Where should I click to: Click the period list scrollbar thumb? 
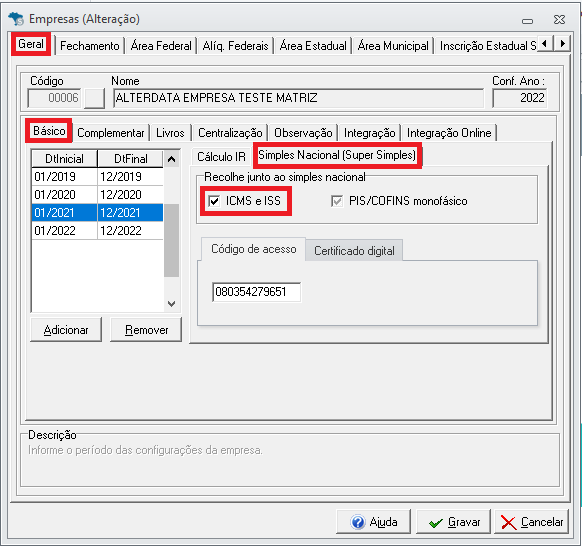[171, 240]
